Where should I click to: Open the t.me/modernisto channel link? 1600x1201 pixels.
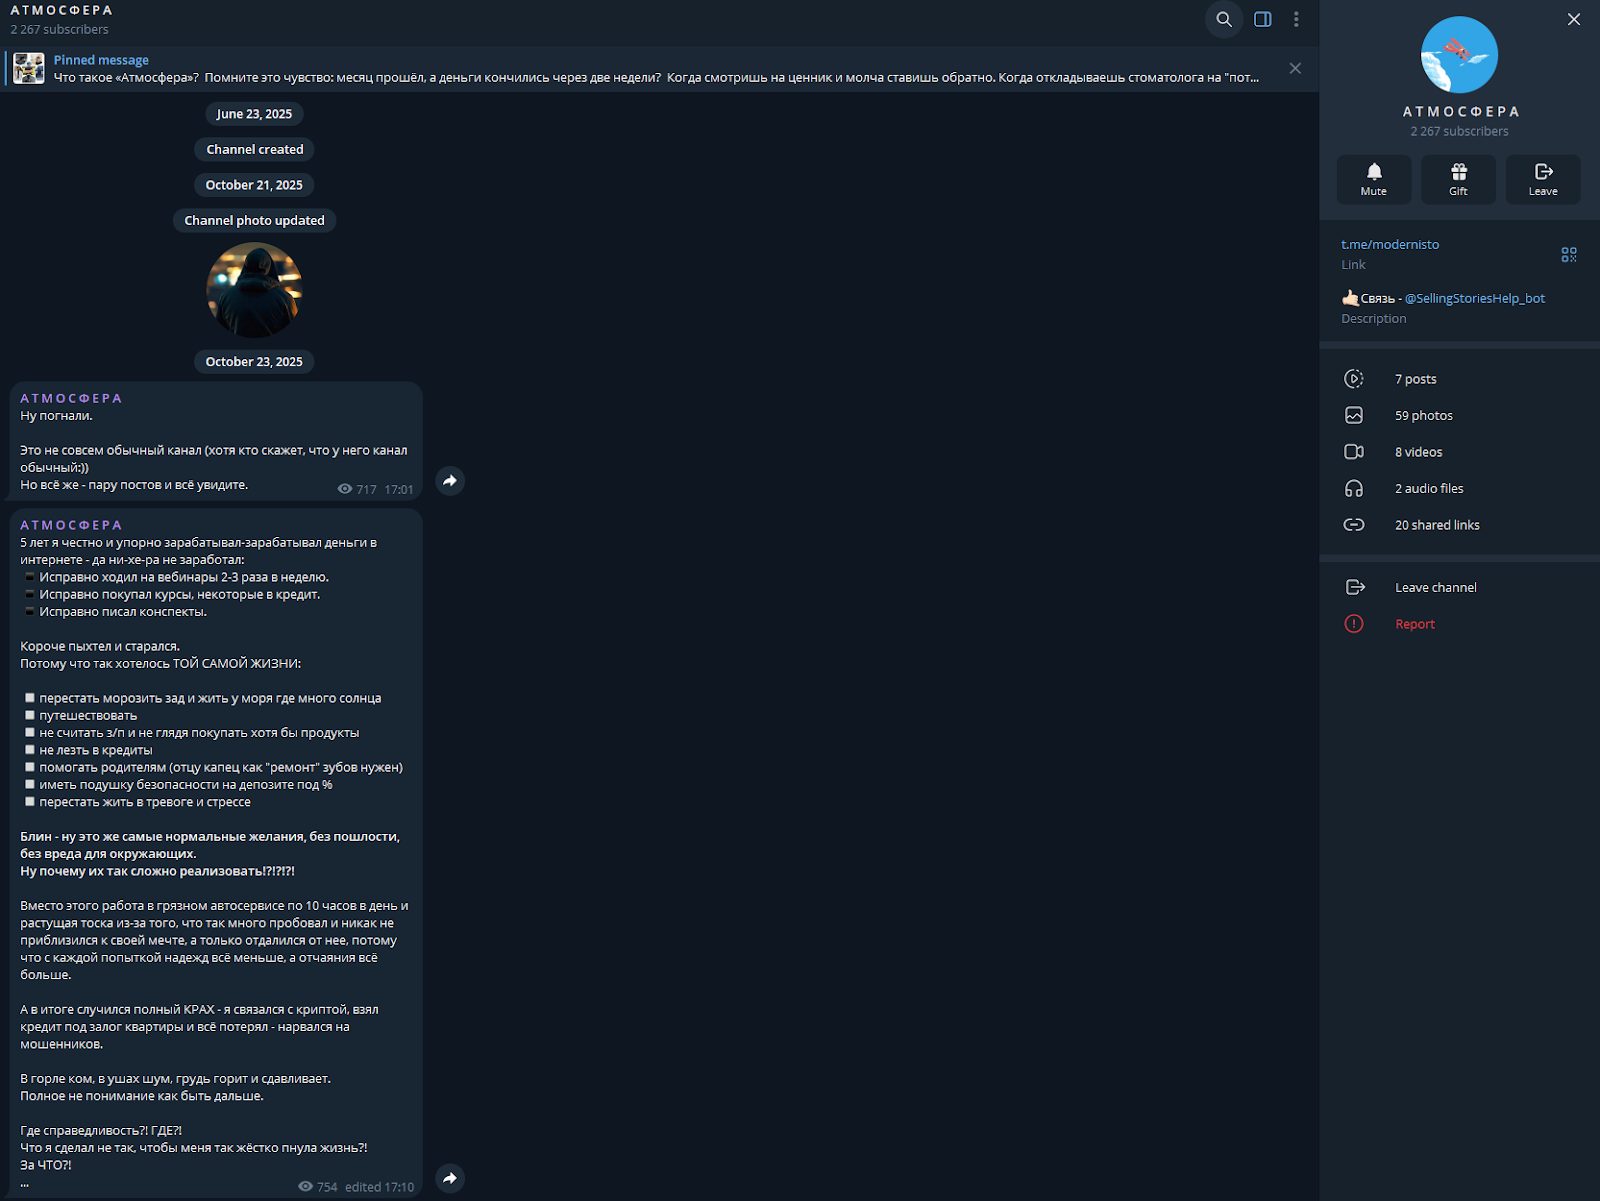click(1390, 244)
